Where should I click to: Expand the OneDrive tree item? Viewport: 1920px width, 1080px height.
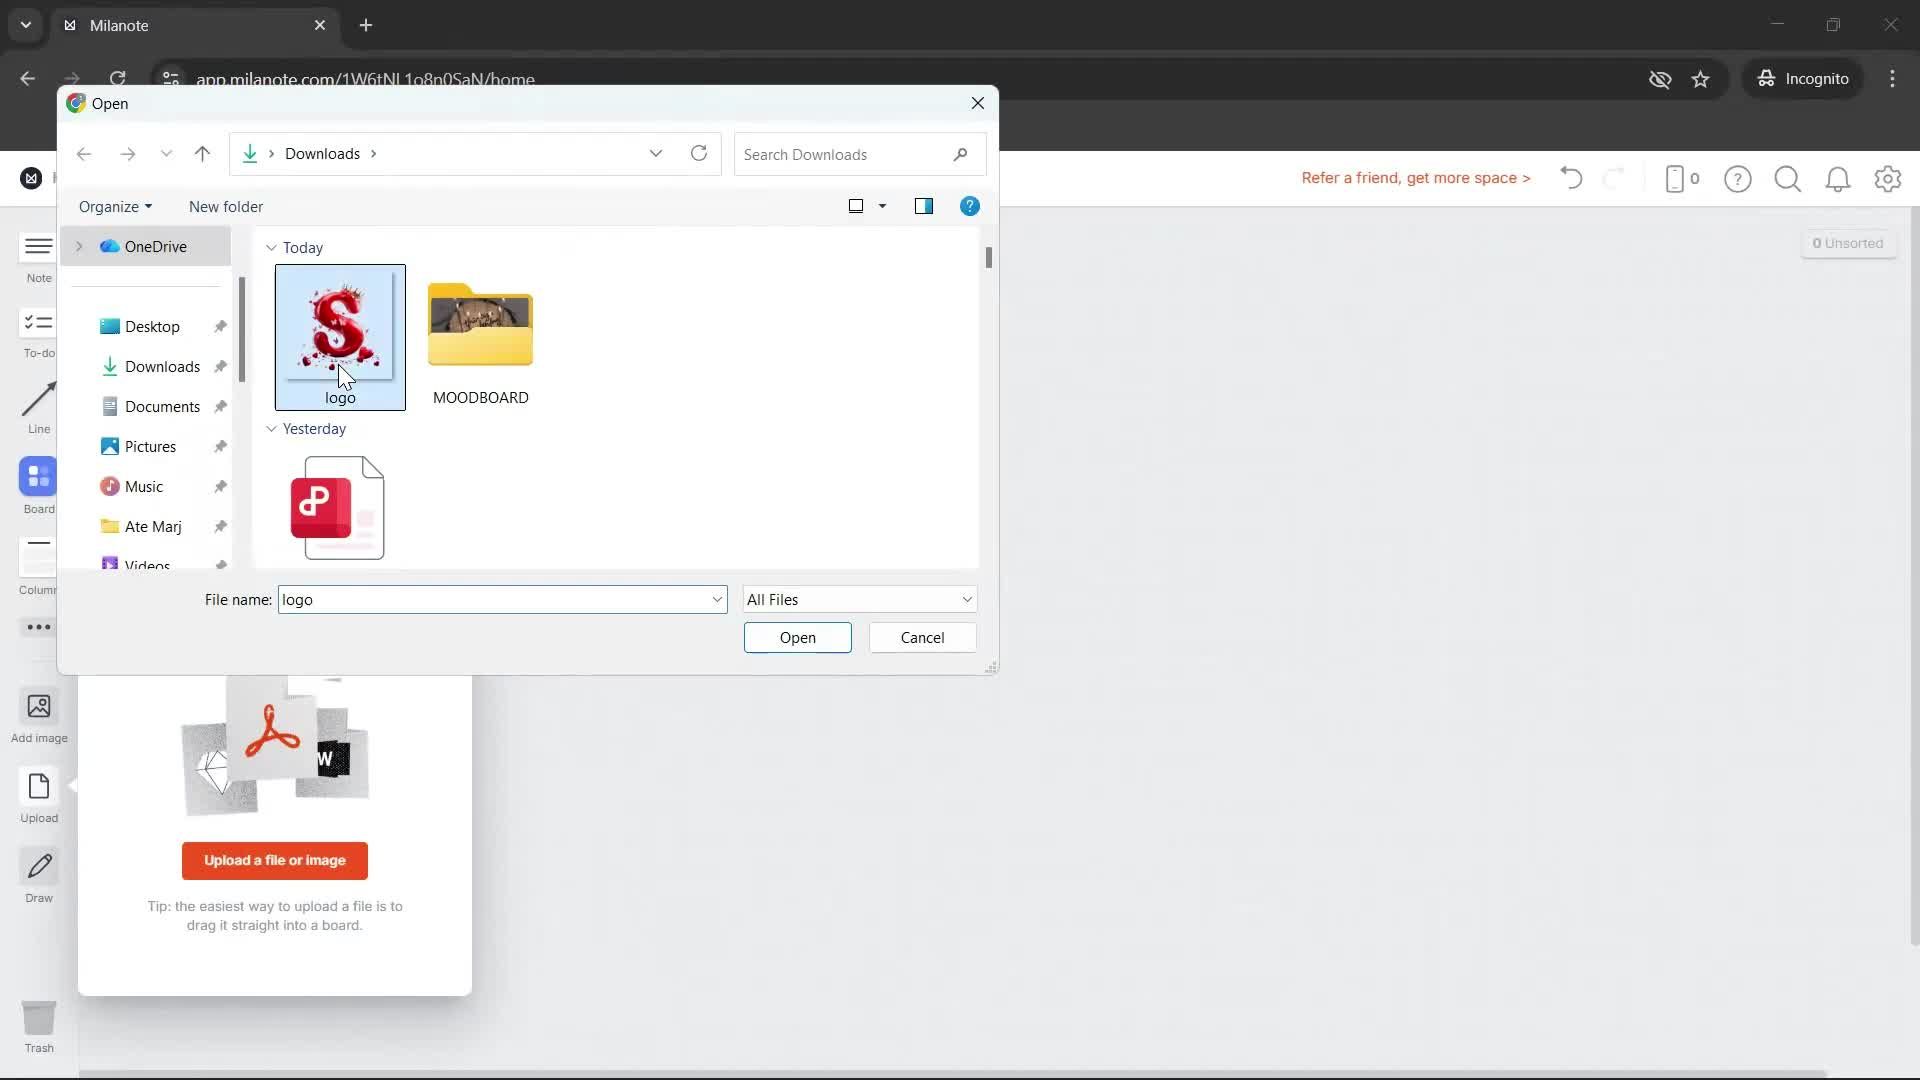tap(78, 246)
